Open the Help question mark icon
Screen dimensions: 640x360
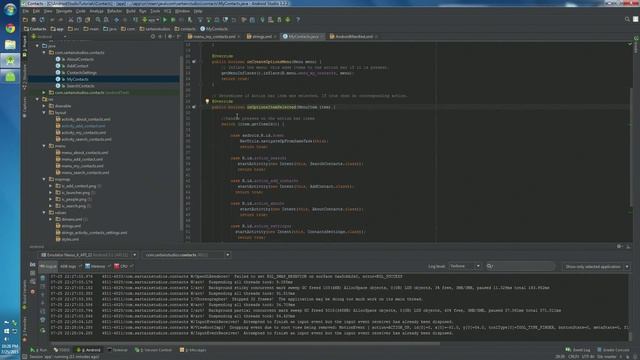point(298,20)
